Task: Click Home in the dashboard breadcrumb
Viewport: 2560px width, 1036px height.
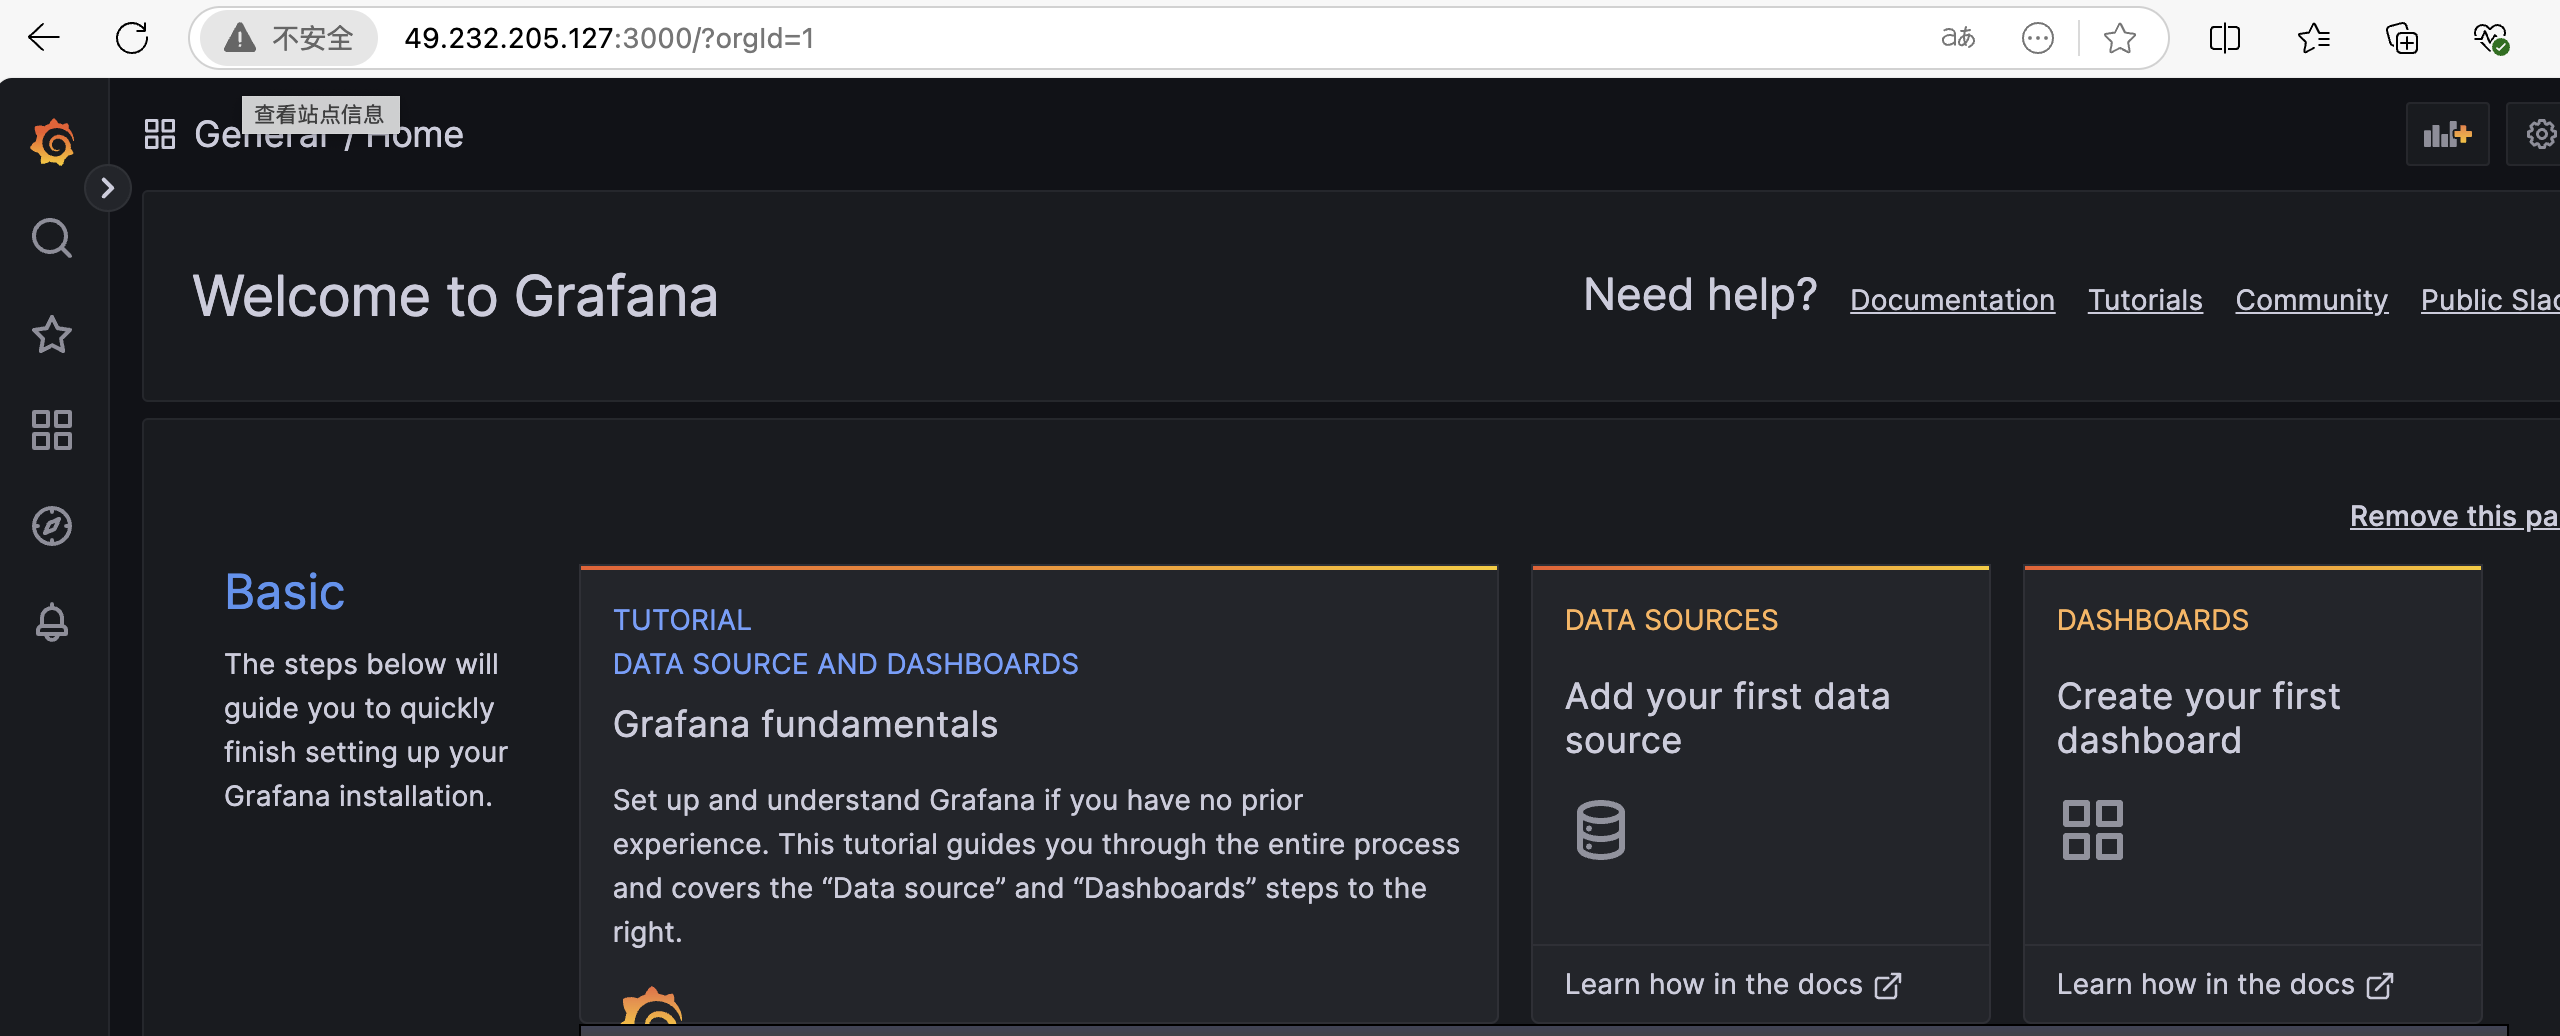Action: [414, 134]
